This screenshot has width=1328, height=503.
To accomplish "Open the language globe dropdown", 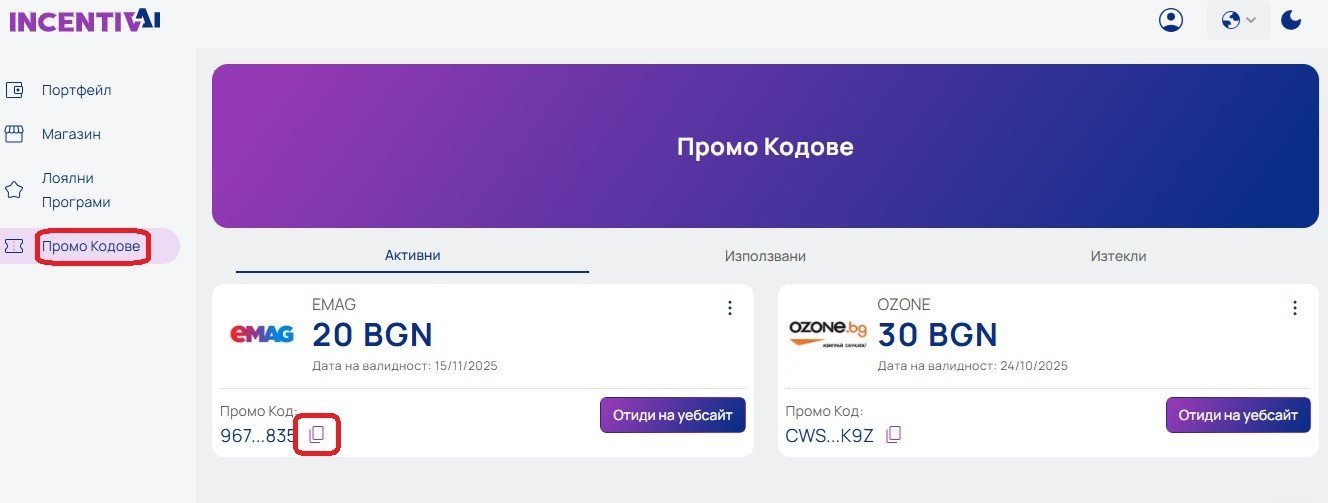I will pos(1238,20).
